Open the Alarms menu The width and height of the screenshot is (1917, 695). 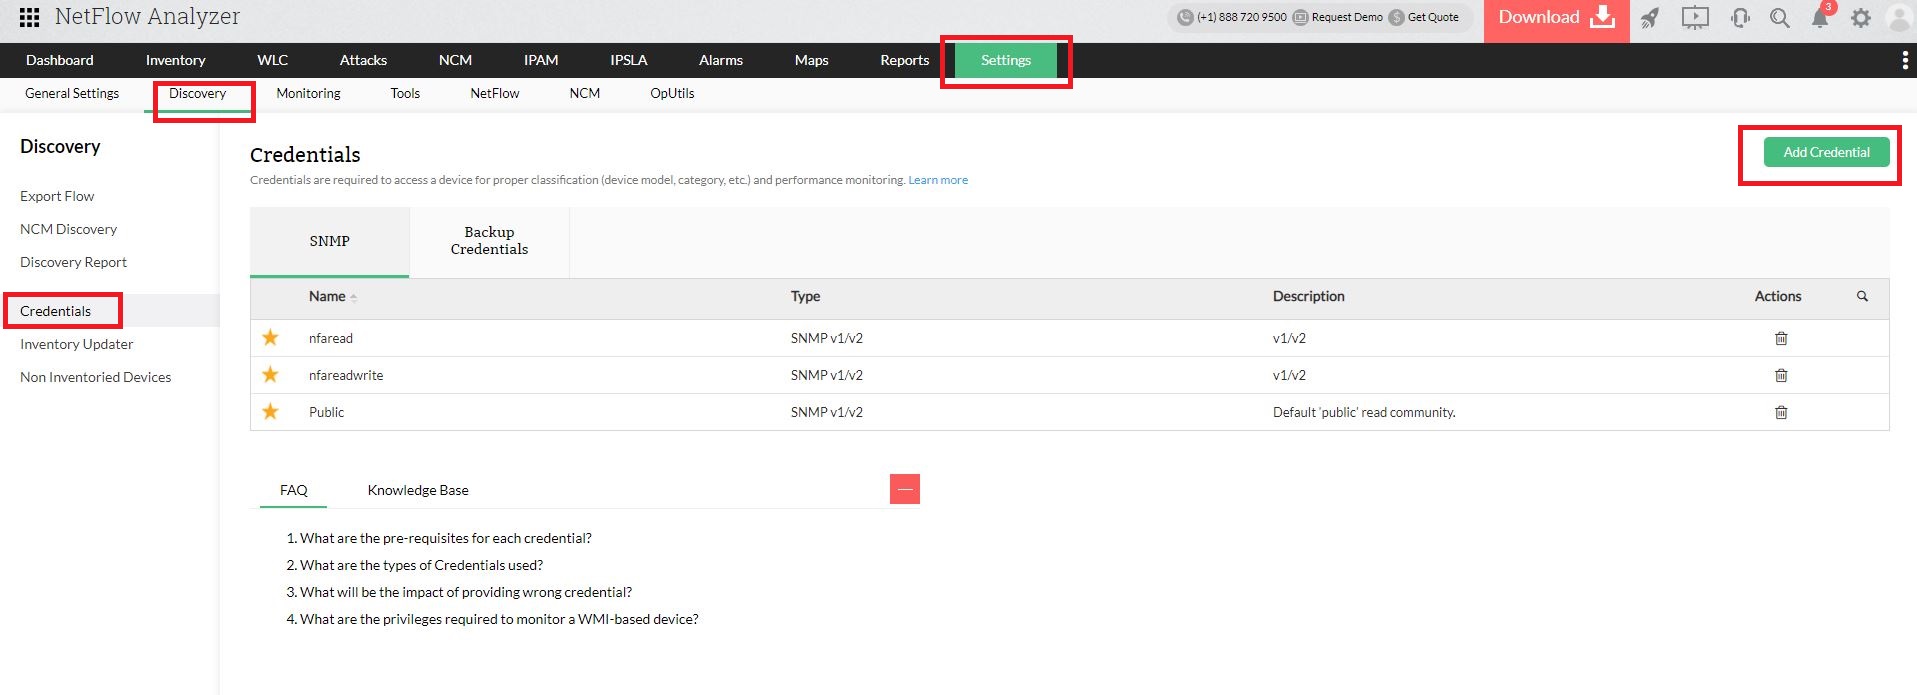pos(721,60)
